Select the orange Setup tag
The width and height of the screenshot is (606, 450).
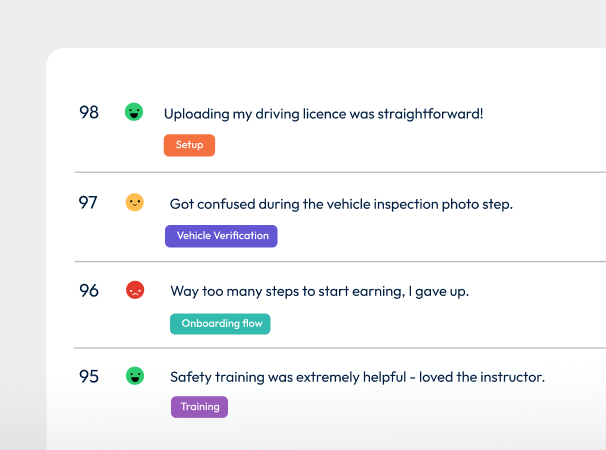[x=189, y=145]
